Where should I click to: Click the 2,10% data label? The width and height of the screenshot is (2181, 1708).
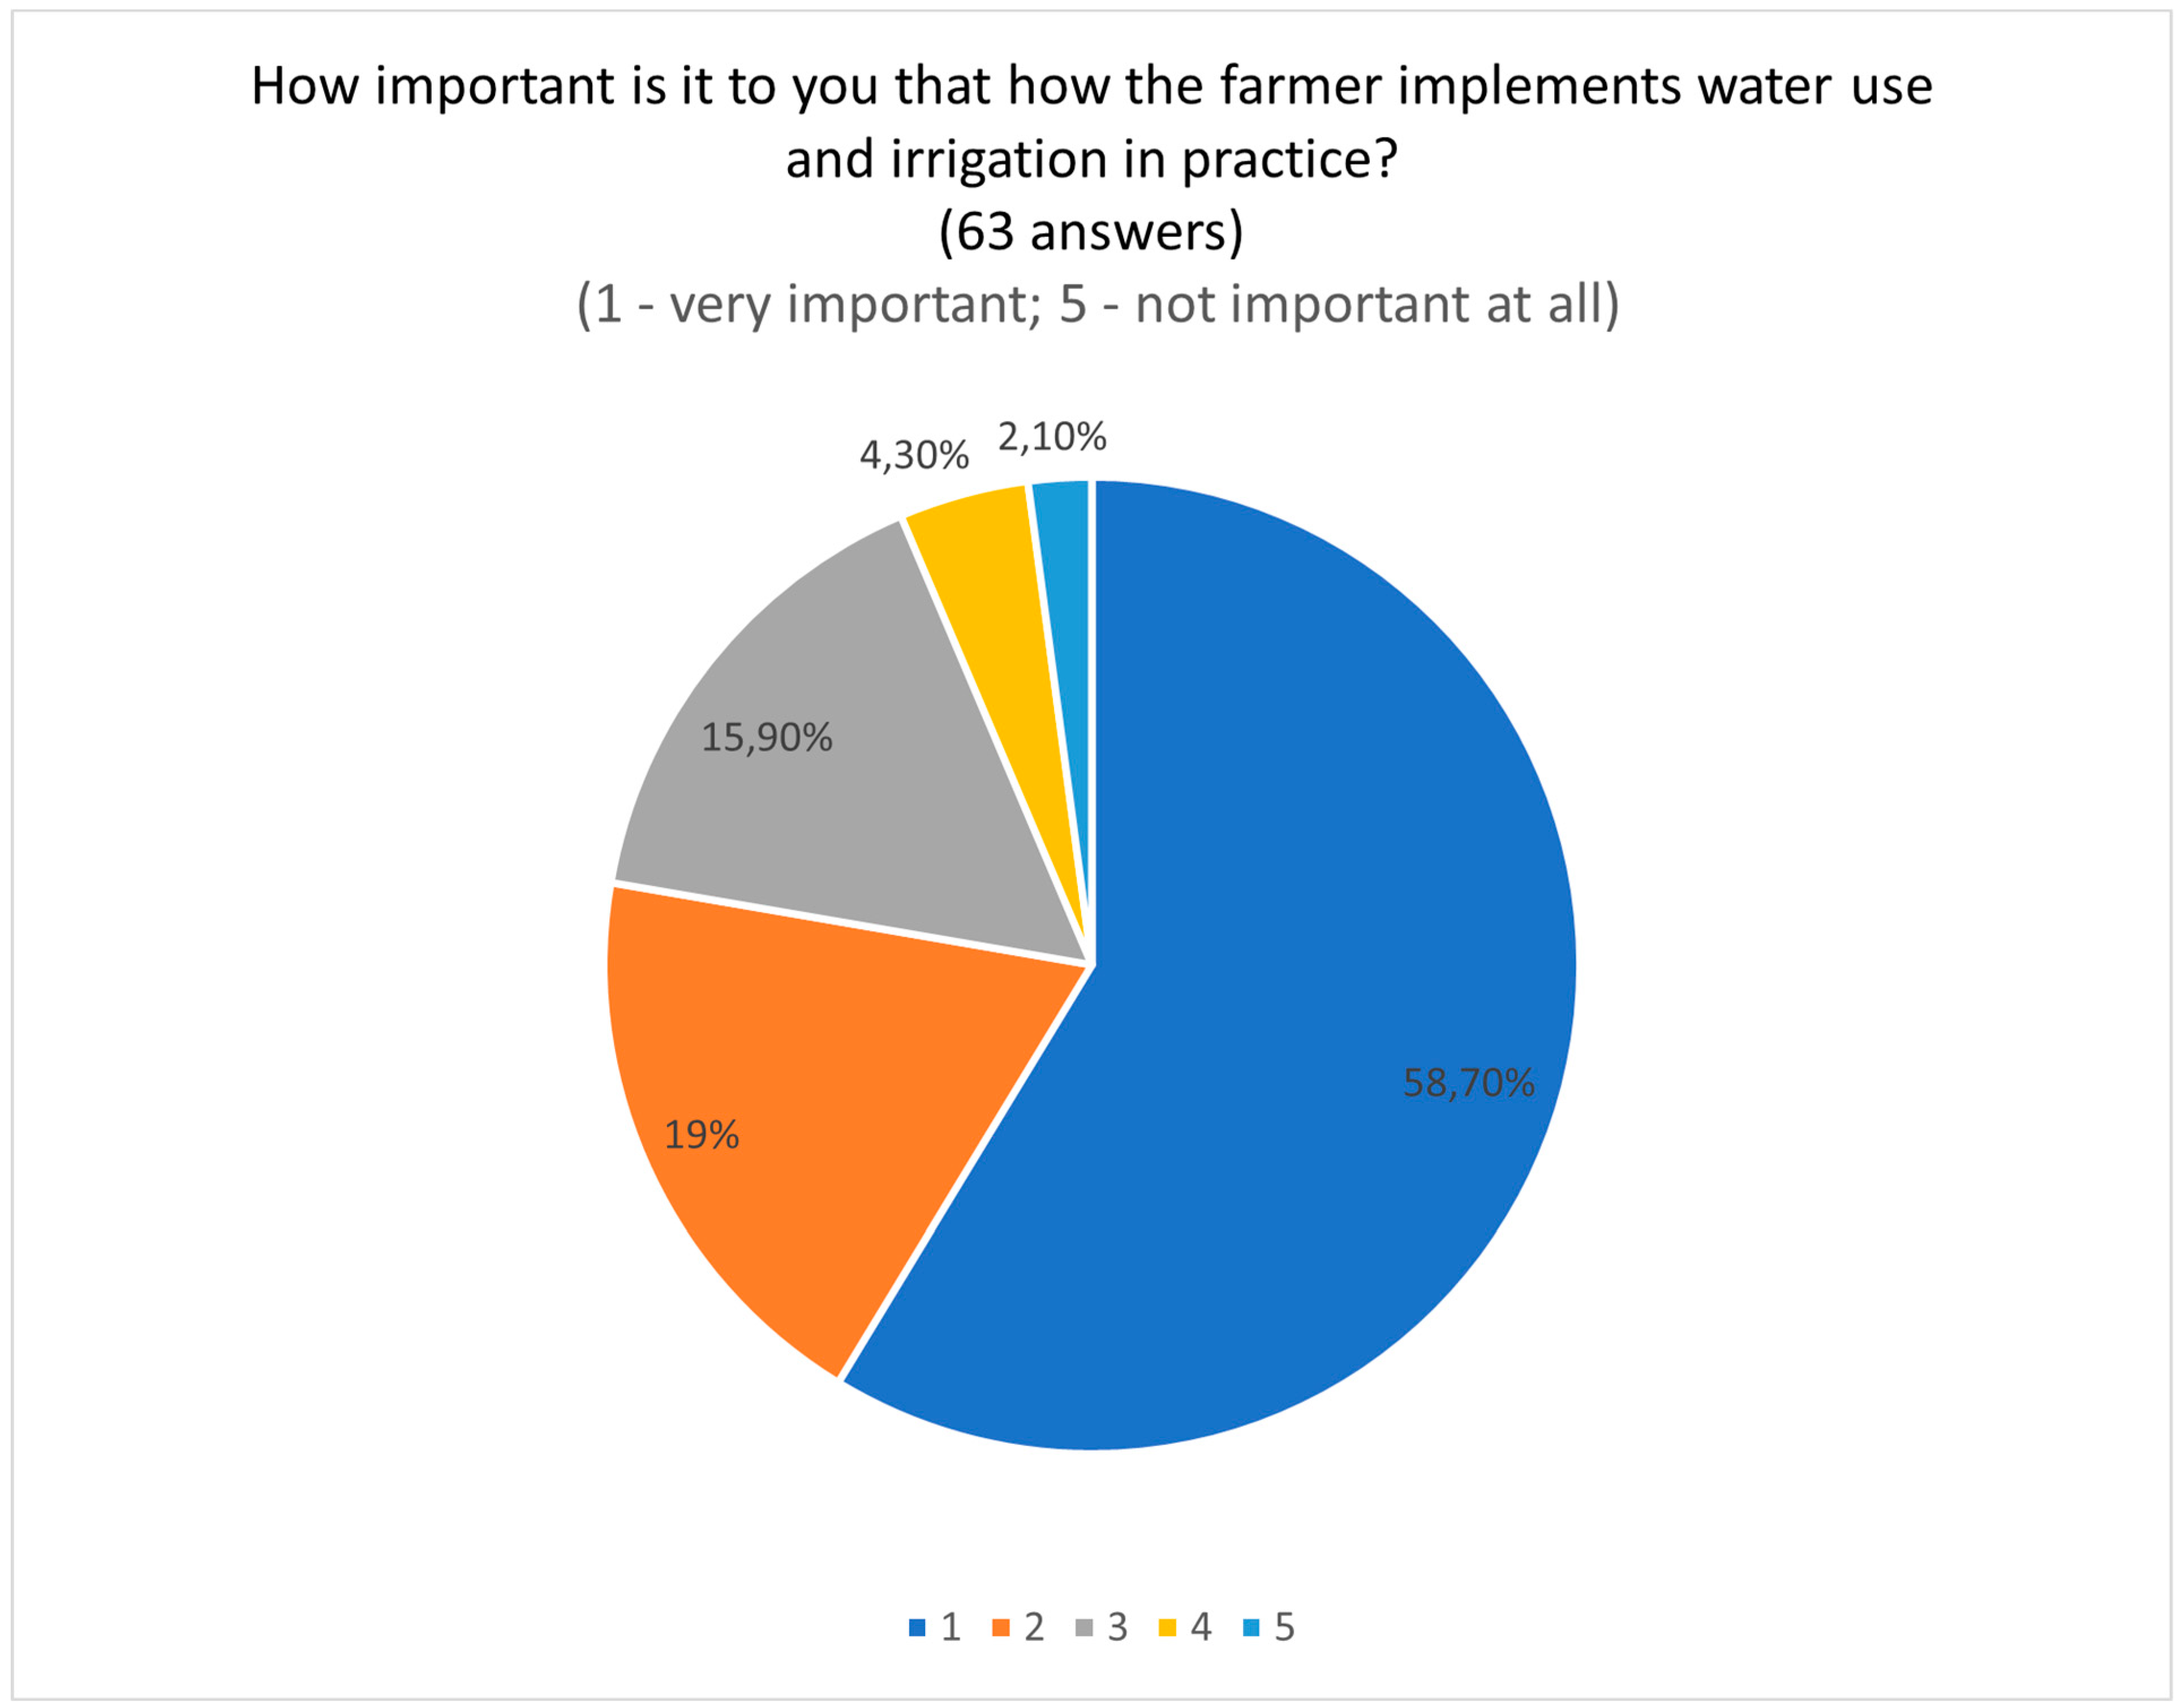1052,437
